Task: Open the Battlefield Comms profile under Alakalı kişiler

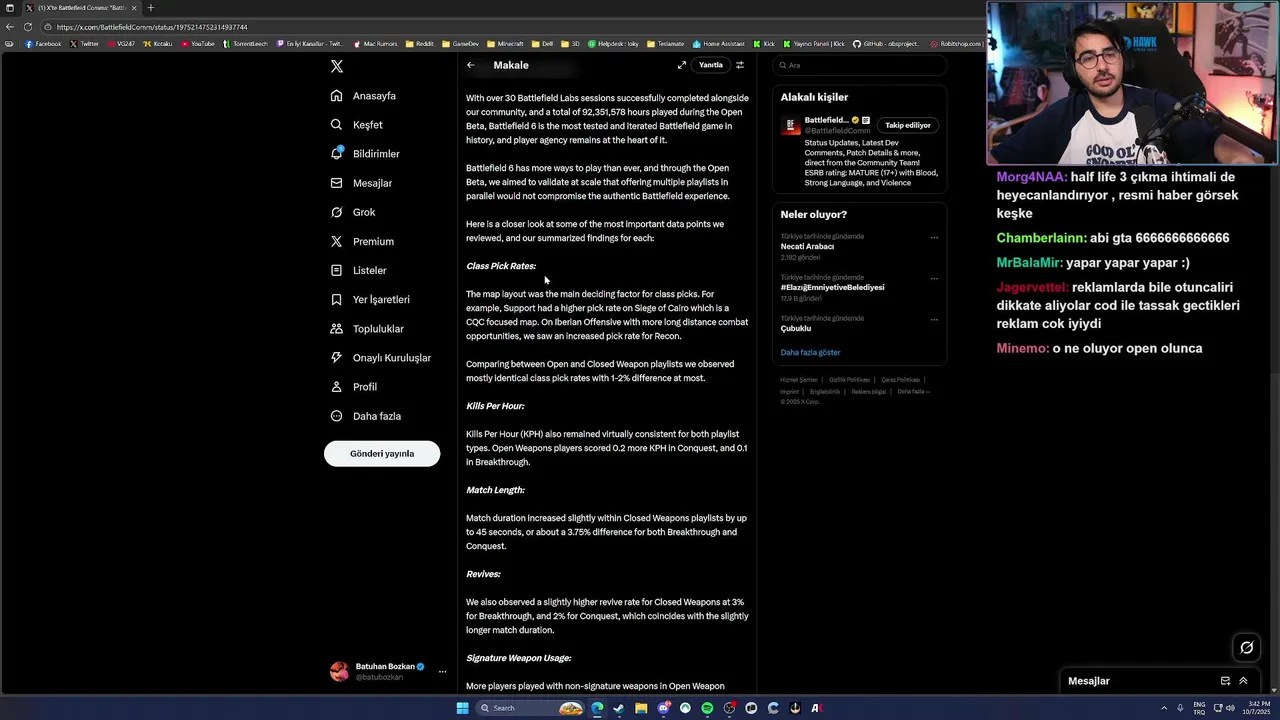Action: click(x=826, y=120)
